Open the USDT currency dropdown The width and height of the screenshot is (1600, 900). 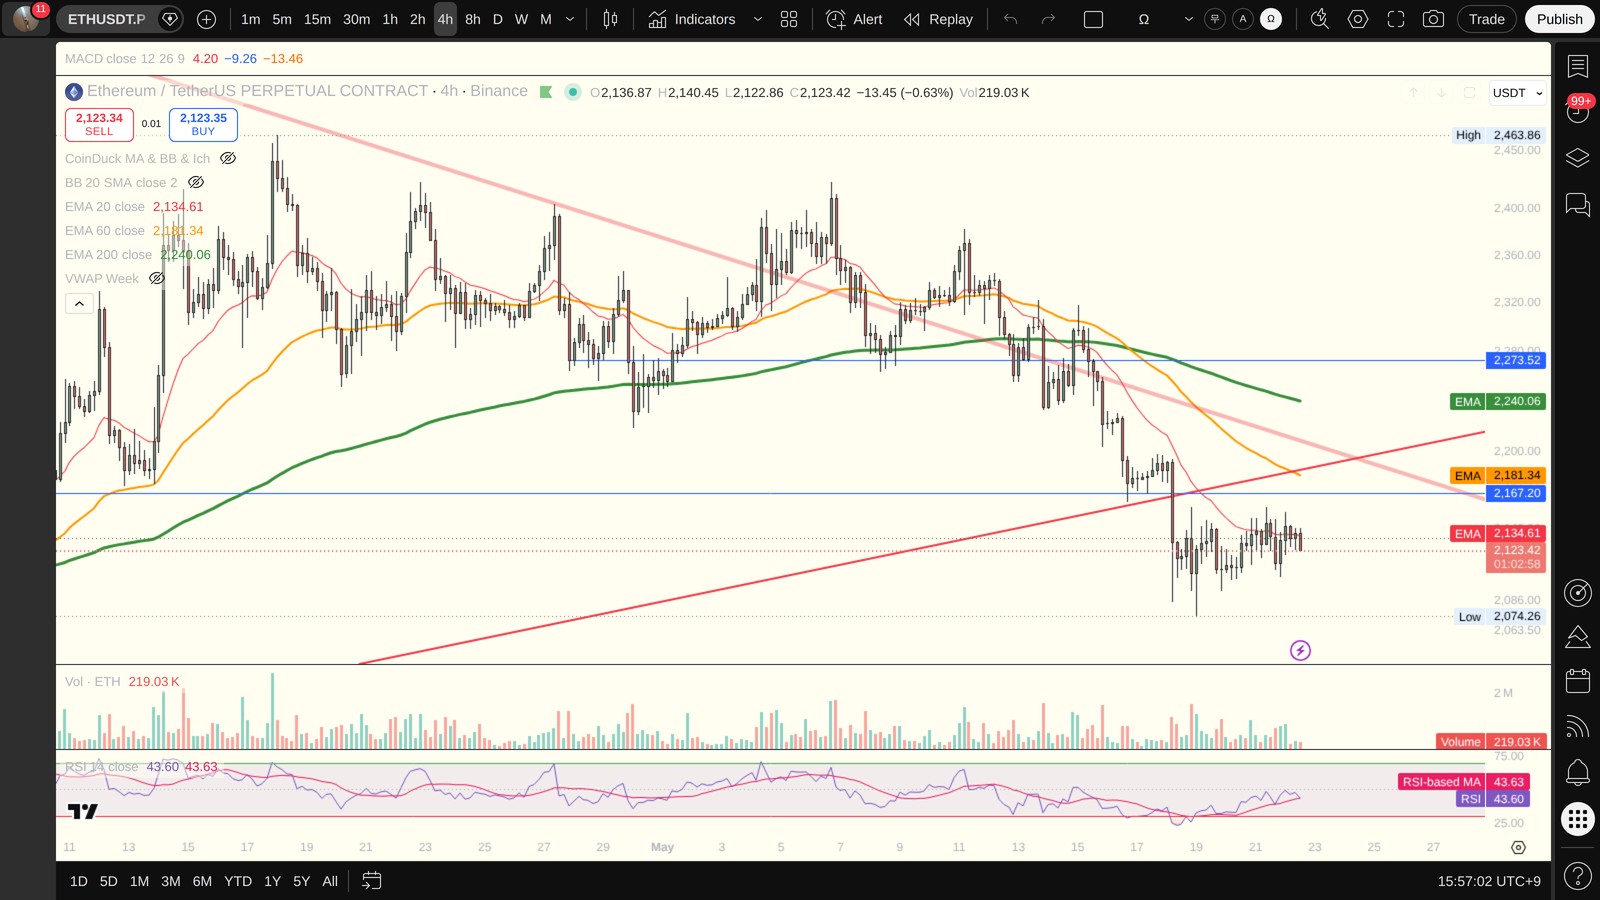coord(1517,93)
